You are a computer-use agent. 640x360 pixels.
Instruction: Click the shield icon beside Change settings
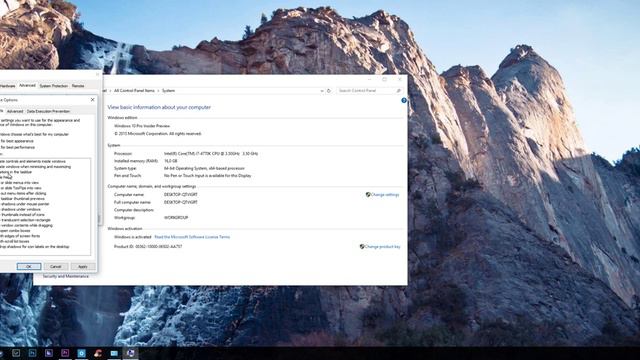point(368,195)
